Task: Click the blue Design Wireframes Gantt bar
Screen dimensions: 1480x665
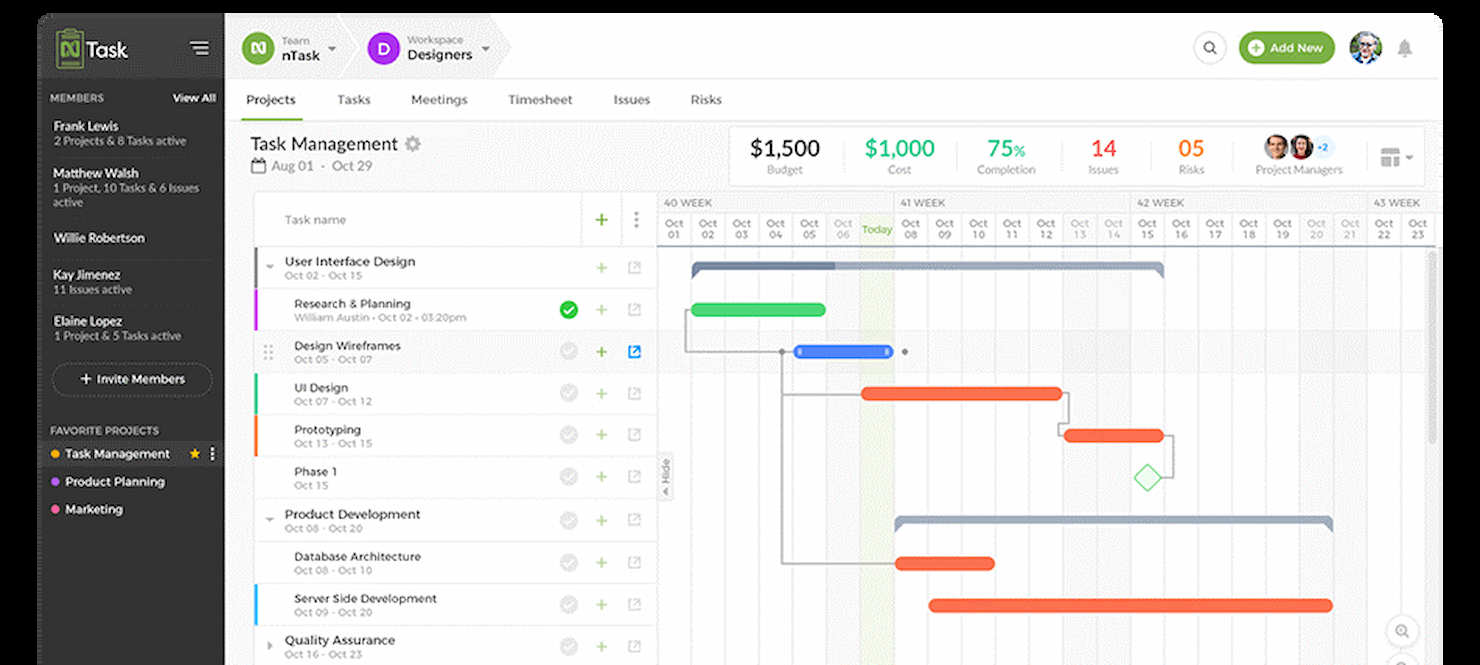Action: [x=843, y=352]
